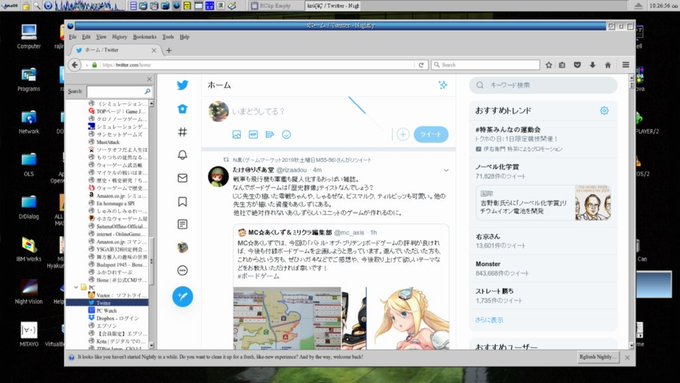Open the @mc_axis handle link
The height and width of the screenshot is (383, 680).
point(350,232)
